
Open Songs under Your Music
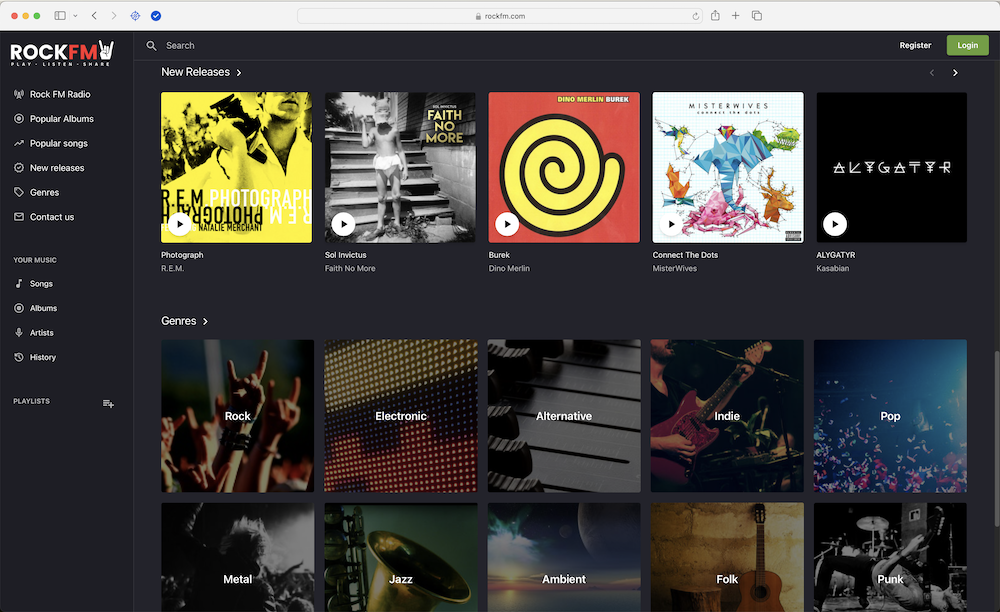(34, 284)
